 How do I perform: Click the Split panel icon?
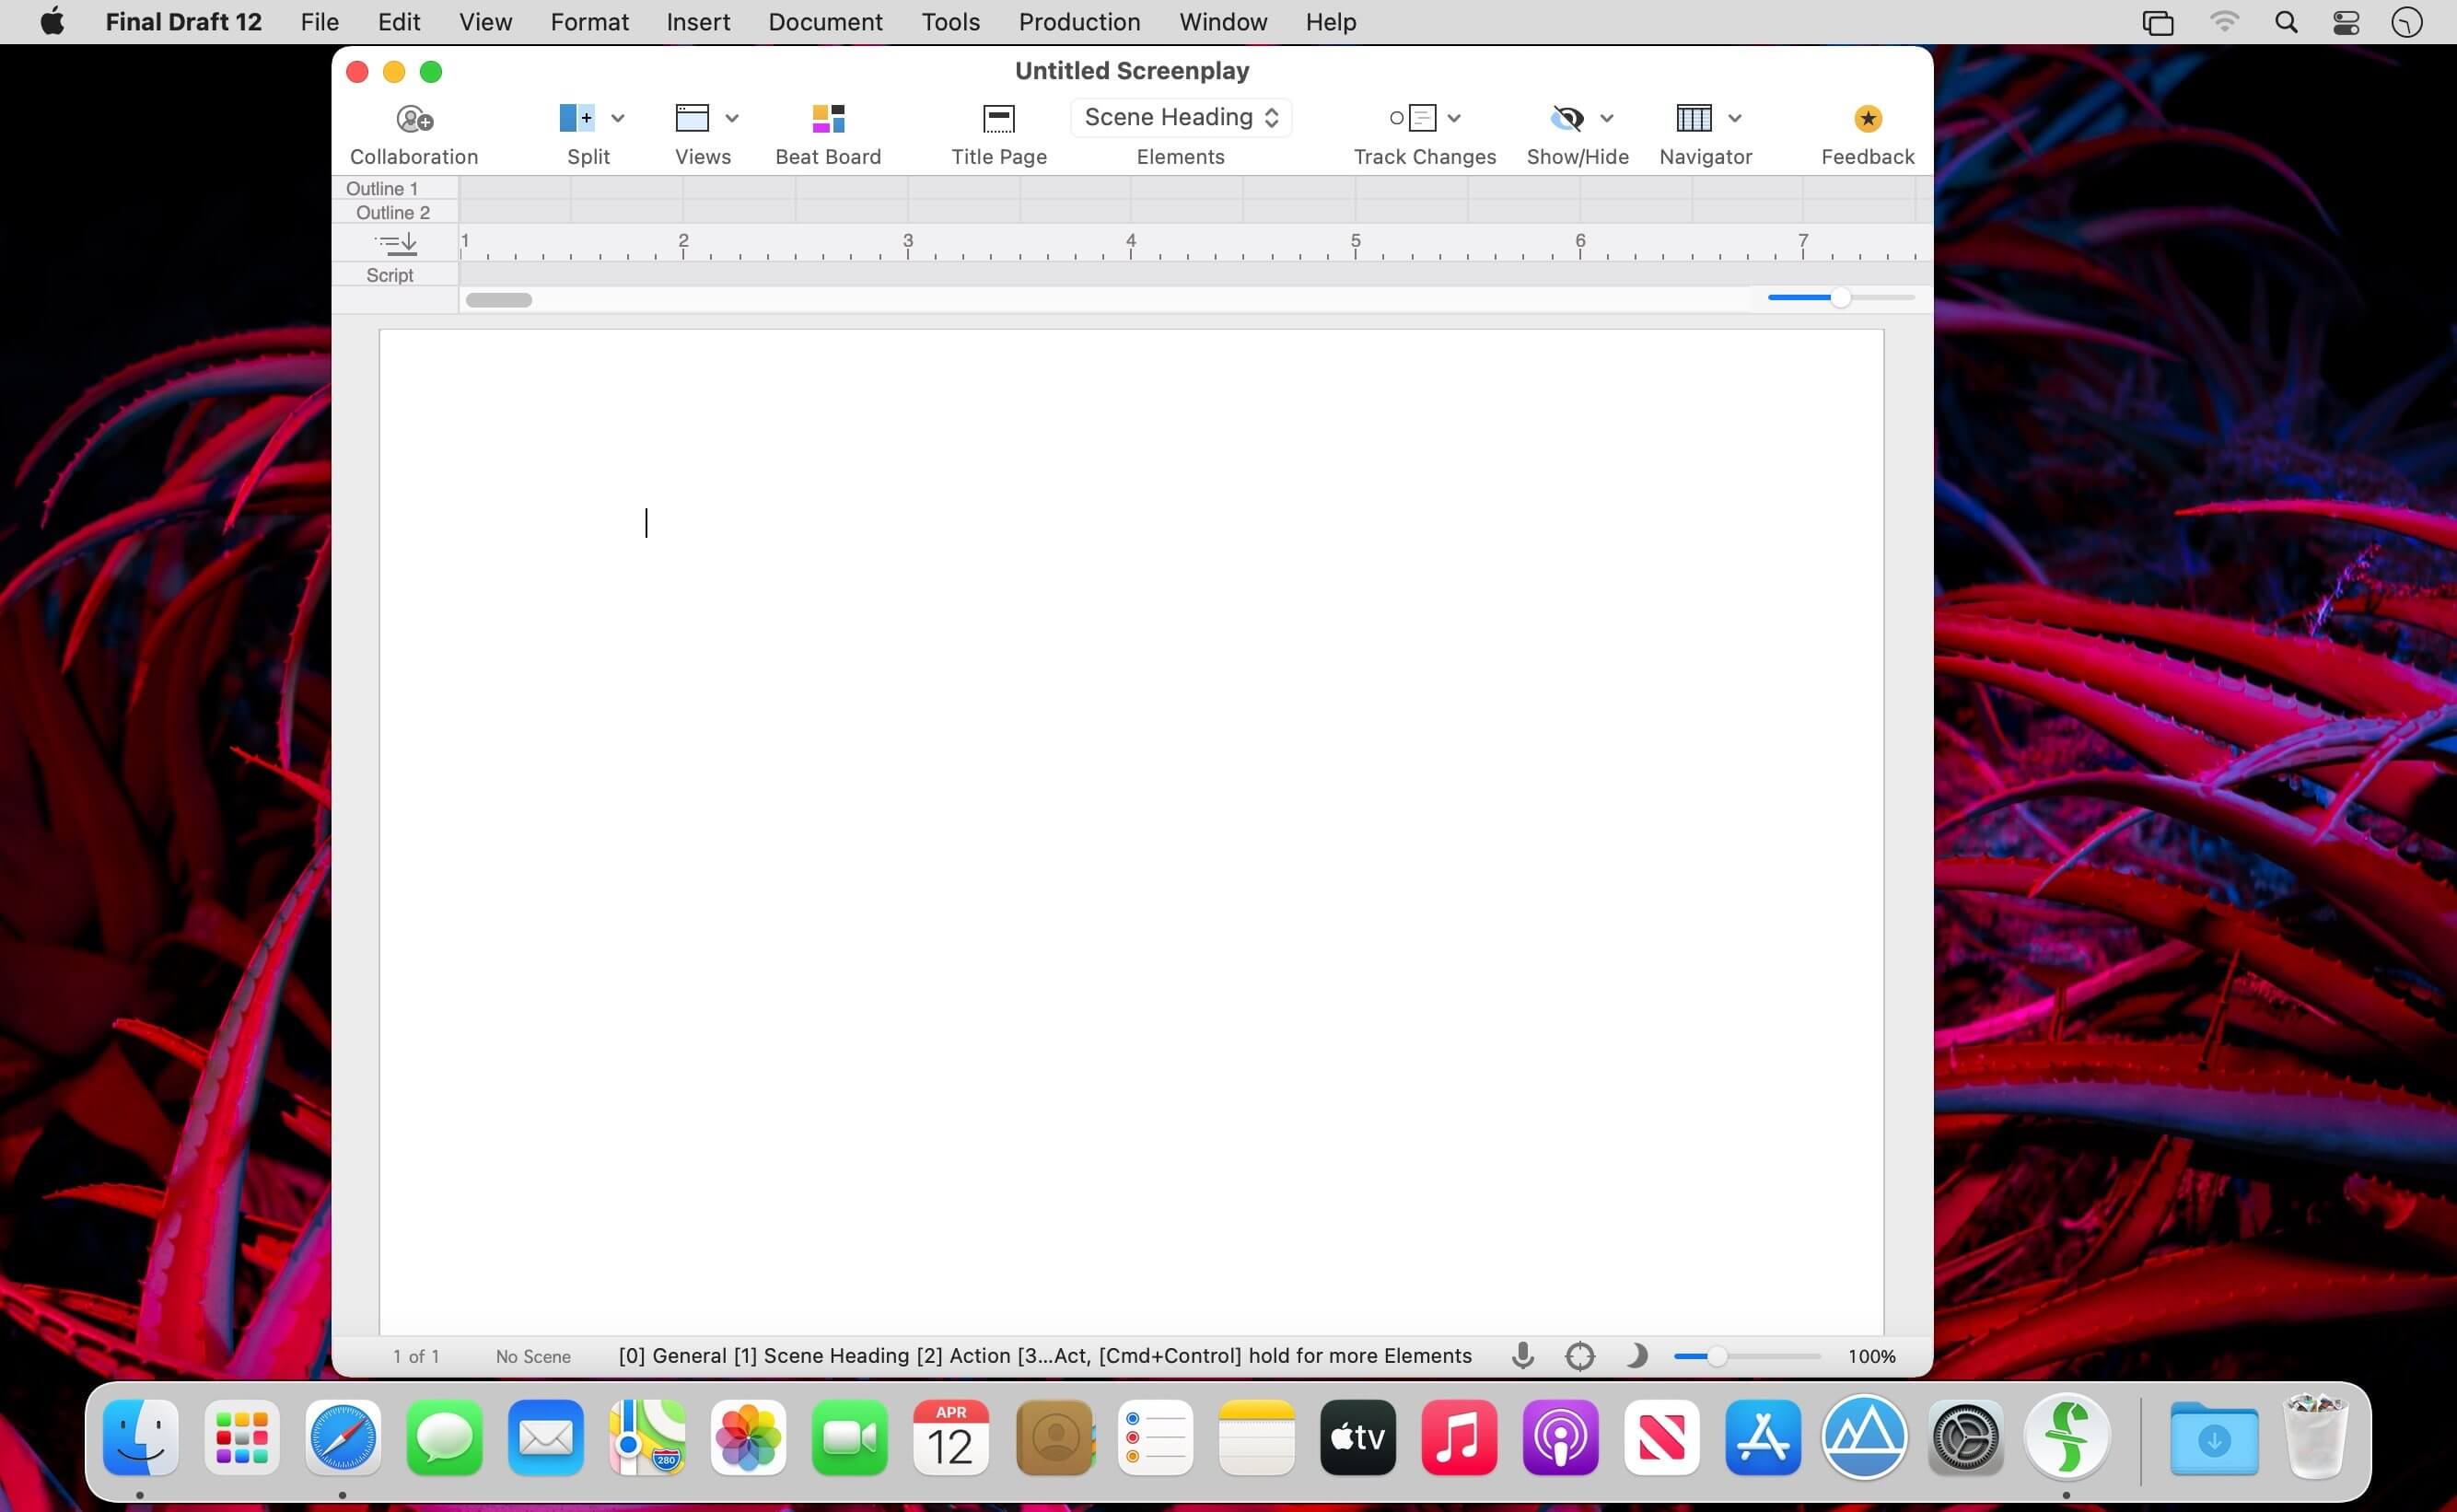pyautogui.click(x=577, y=118)
